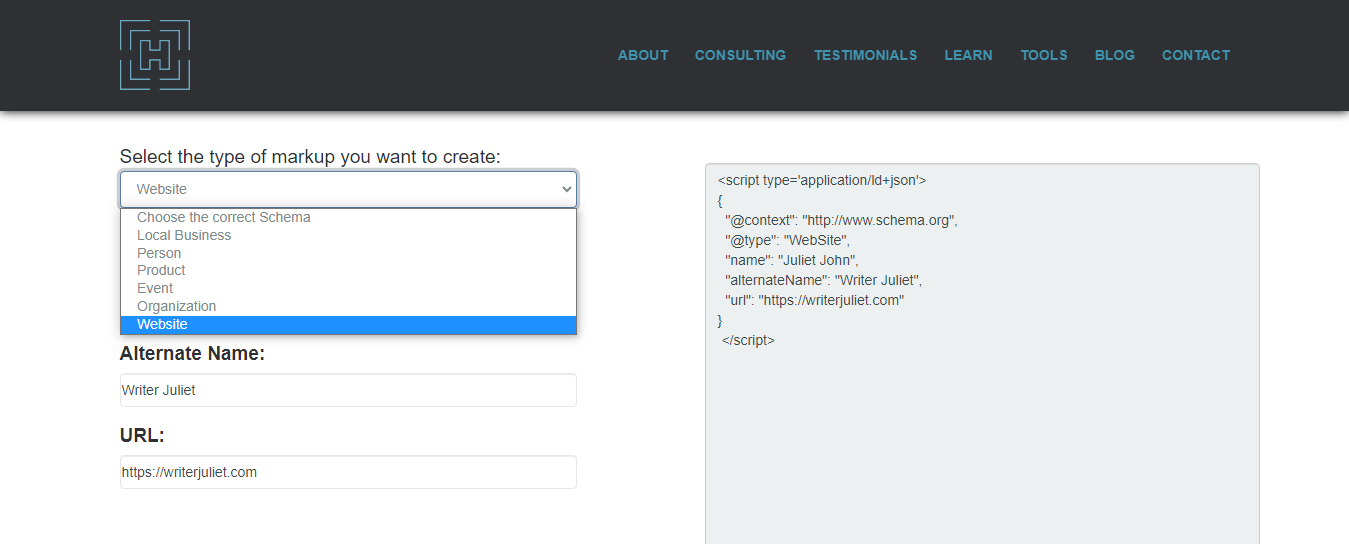Screen dimensions: 1349x544
Task: Open the Tools menu item
Action: [x=1044, y=55]
